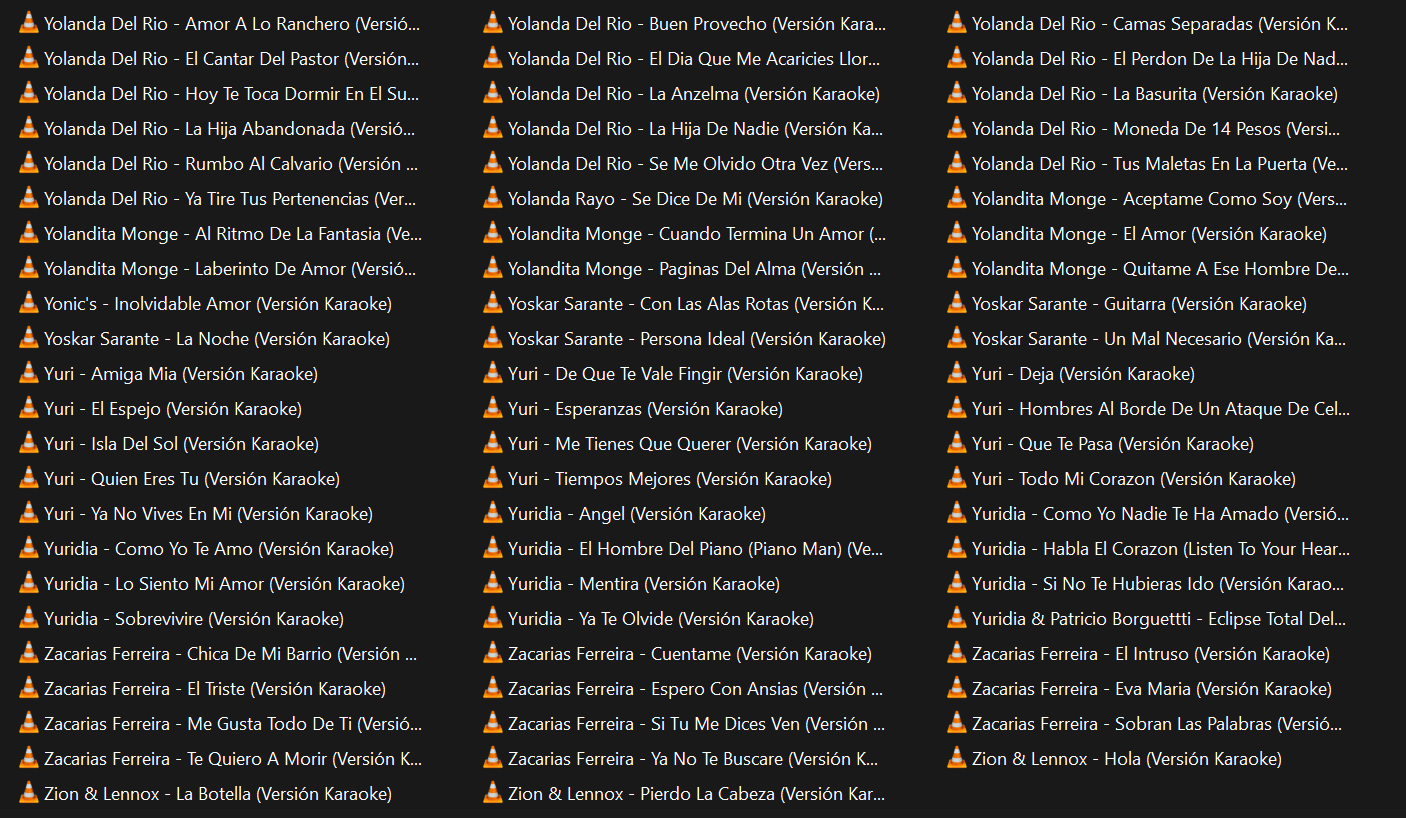Image resolution: width=1406 pixels, height=818 pixels.
Task: Select file Yolandita Monge - Paginas Del Alma
Action: [x=684, y=268]
